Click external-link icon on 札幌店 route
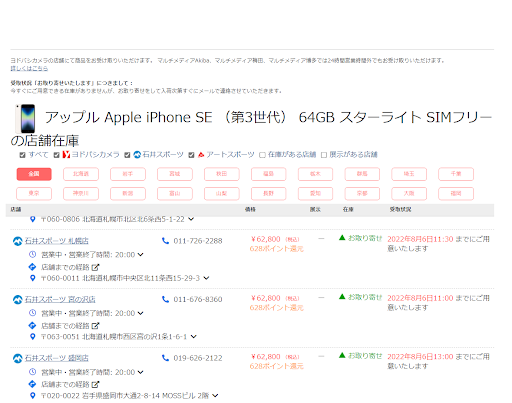Screen dimensions: 512x403 (95, 267)
